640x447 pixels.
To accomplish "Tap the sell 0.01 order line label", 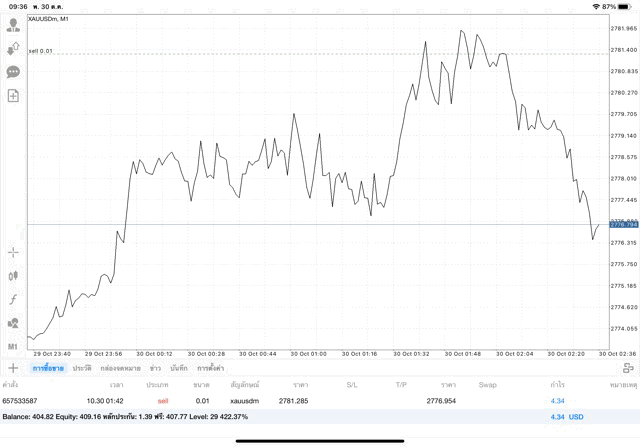I will point(41,51).
